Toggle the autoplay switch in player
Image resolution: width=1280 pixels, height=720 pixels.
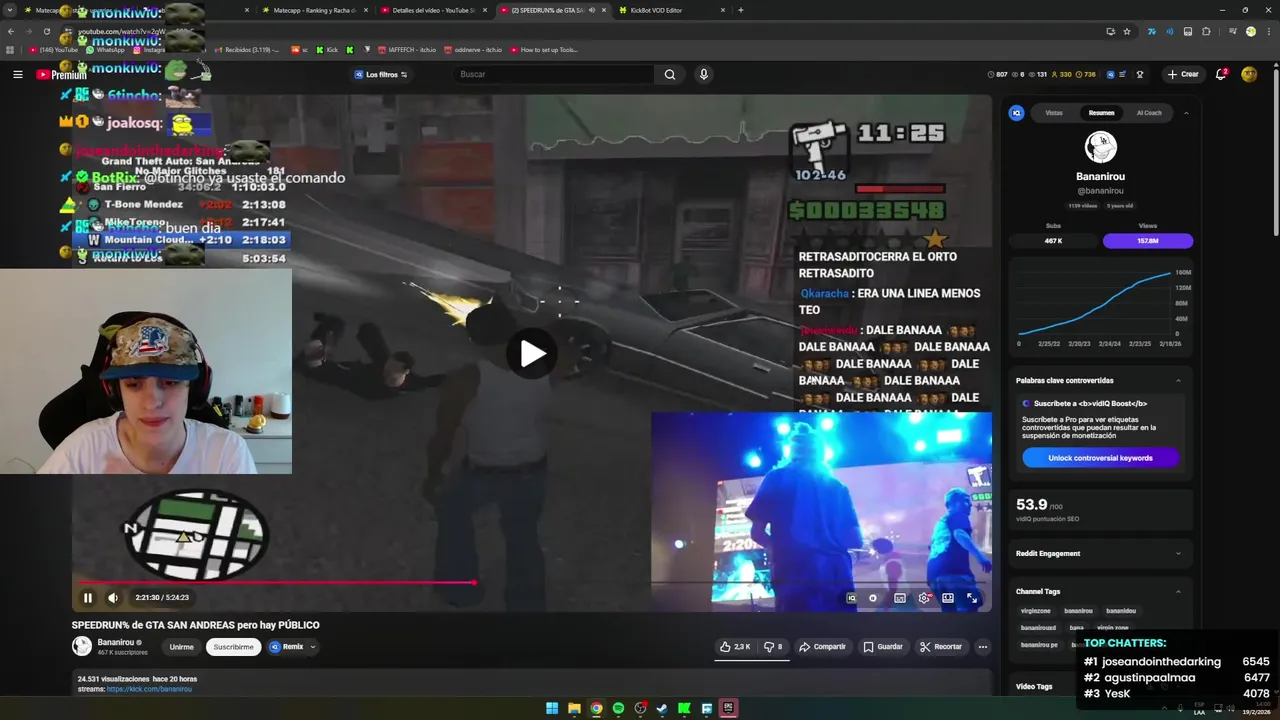[873, 598]
